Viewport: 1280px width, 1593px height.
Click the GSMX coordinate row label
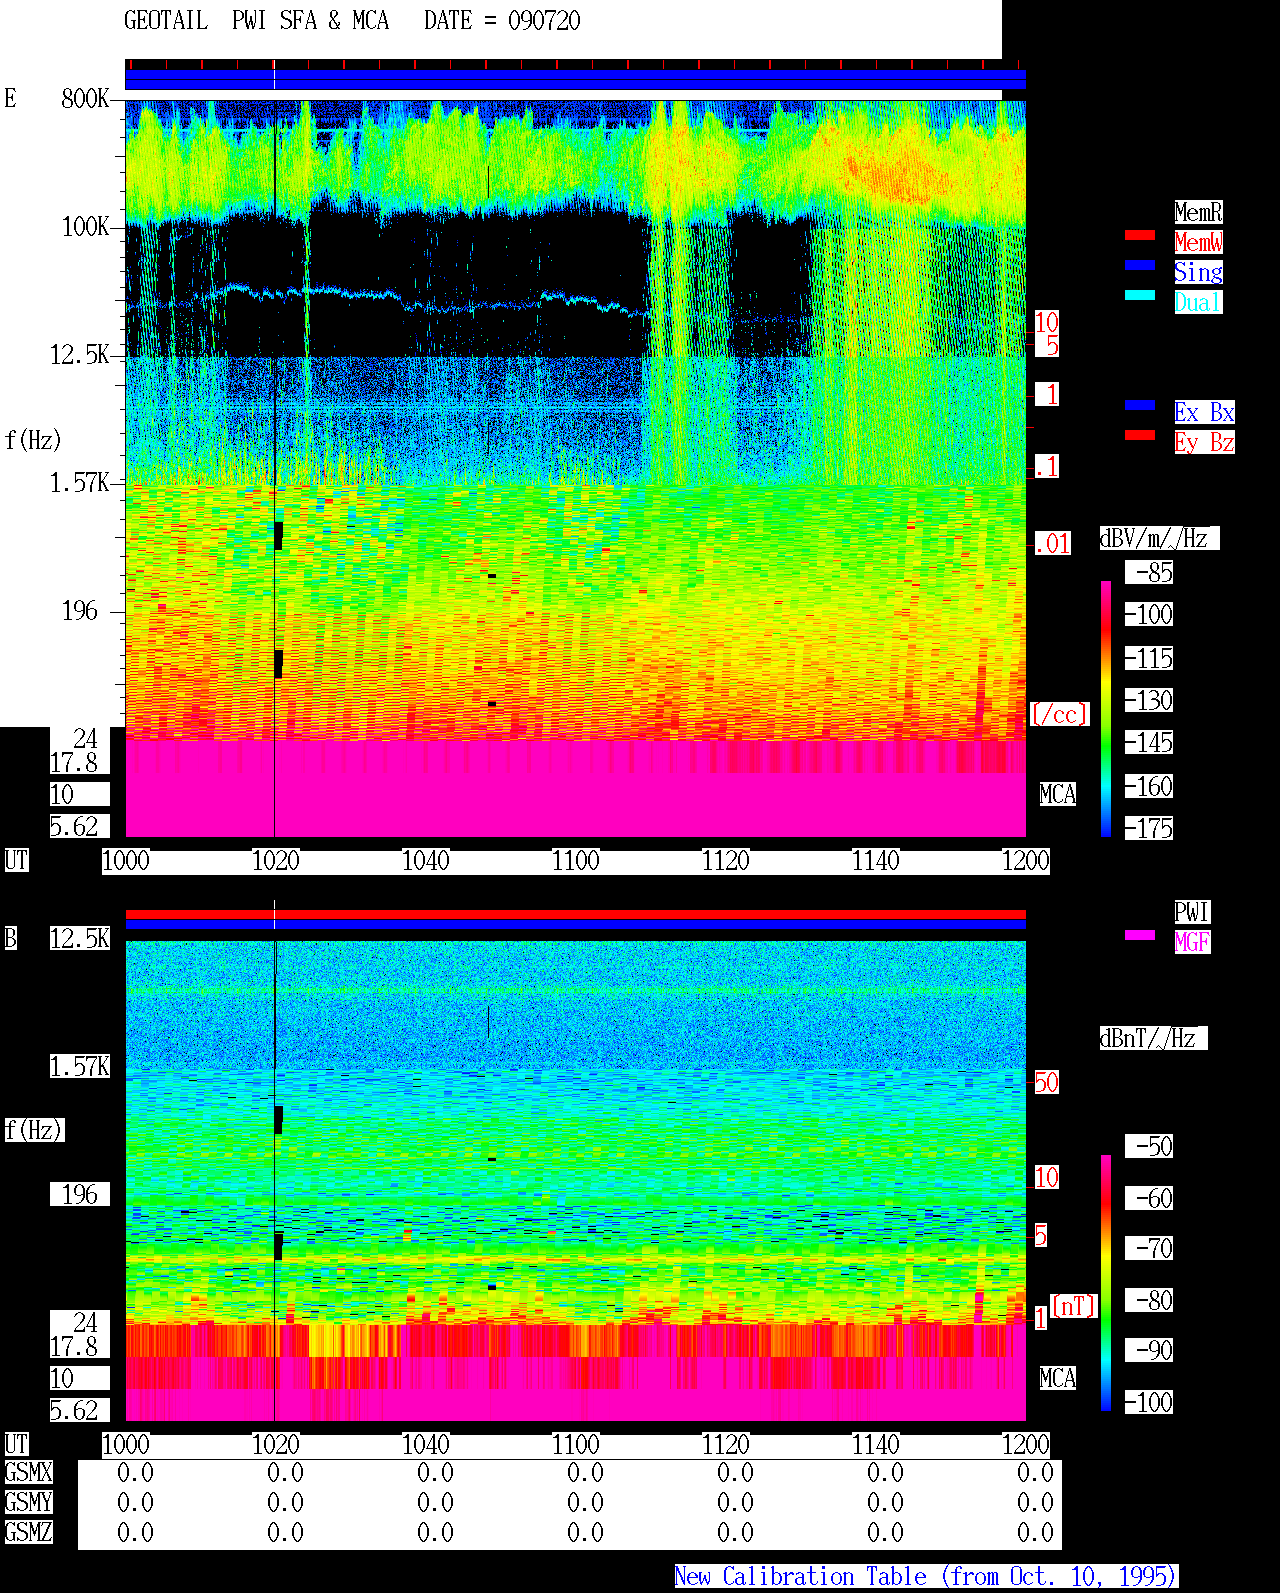(x=28, y=1472)
